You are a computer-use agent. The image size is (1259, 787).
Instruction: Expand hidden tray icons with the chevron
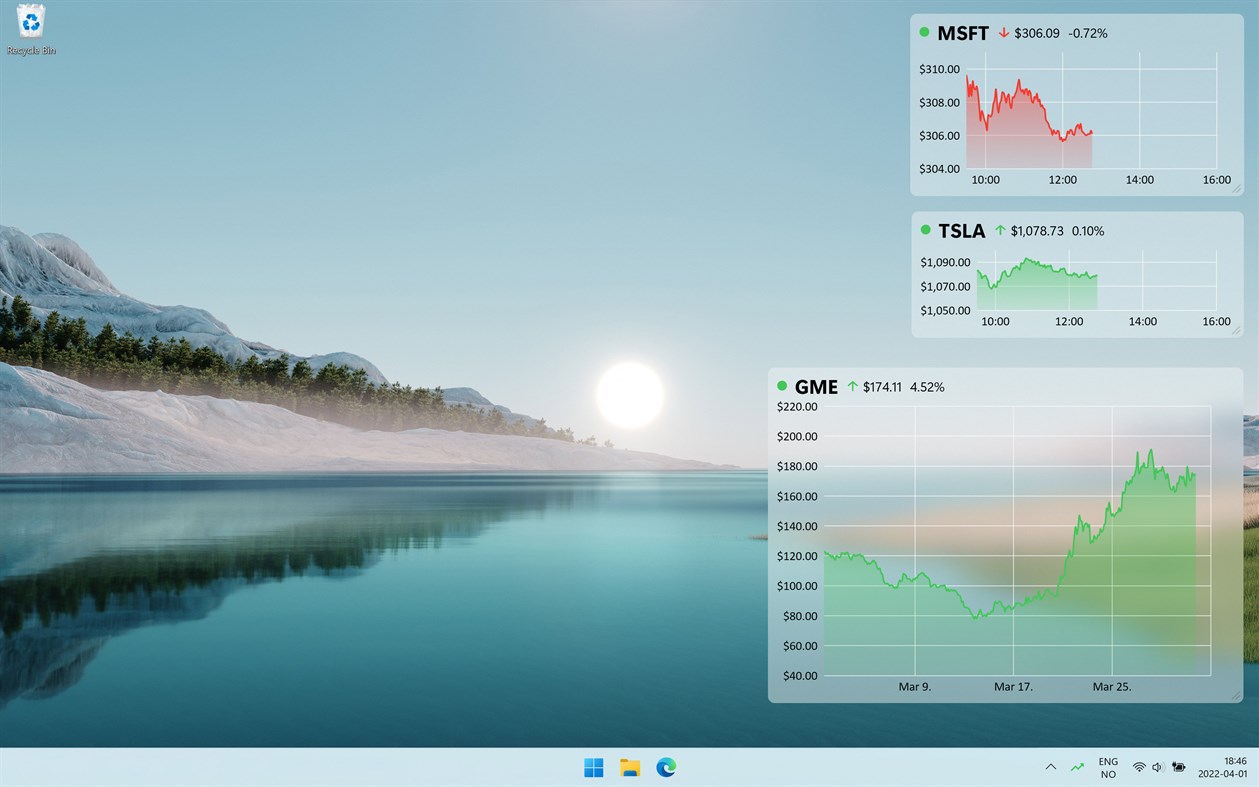1050,767
